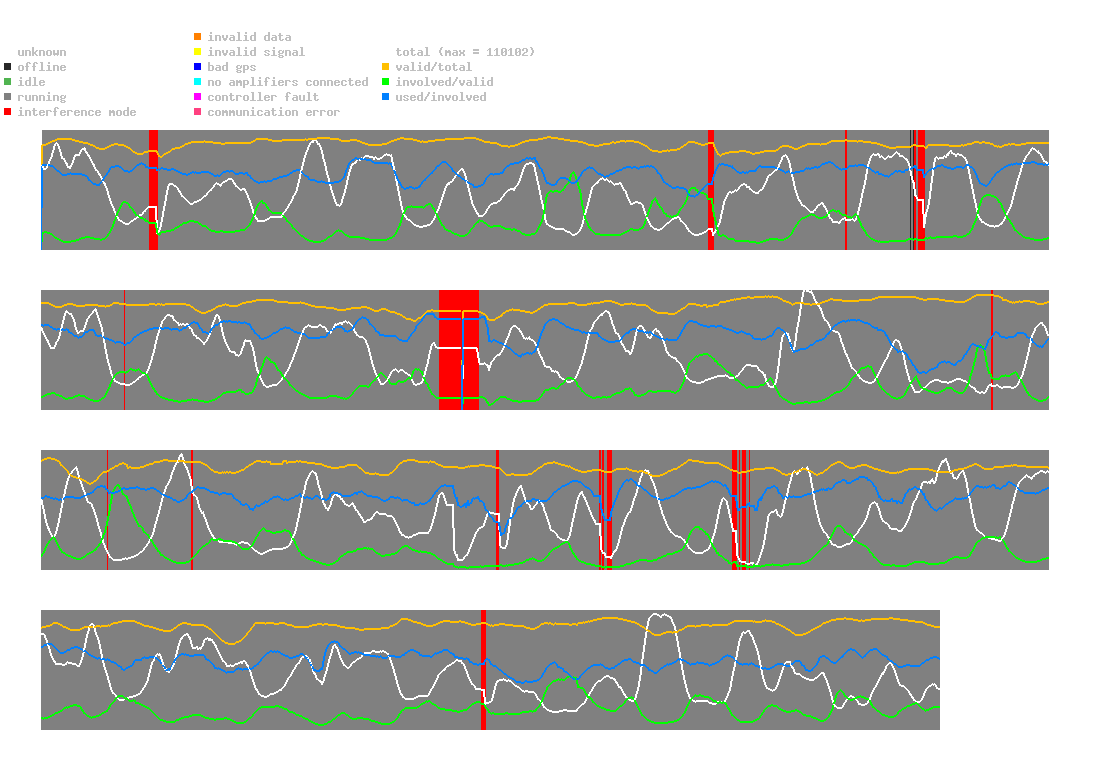Image resolution: width=1095 pixels, height=764 pixels.
Task: Click the red interference mode swatch
Action: (8, 112)
